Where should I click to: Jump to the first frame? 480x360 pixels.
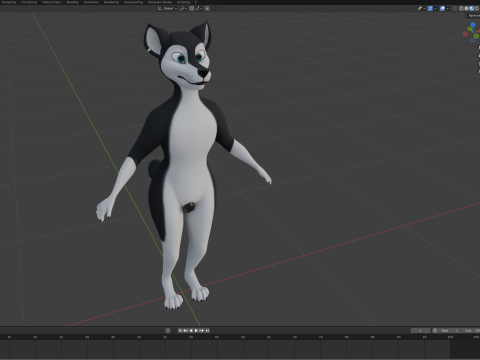pos(180,330)
